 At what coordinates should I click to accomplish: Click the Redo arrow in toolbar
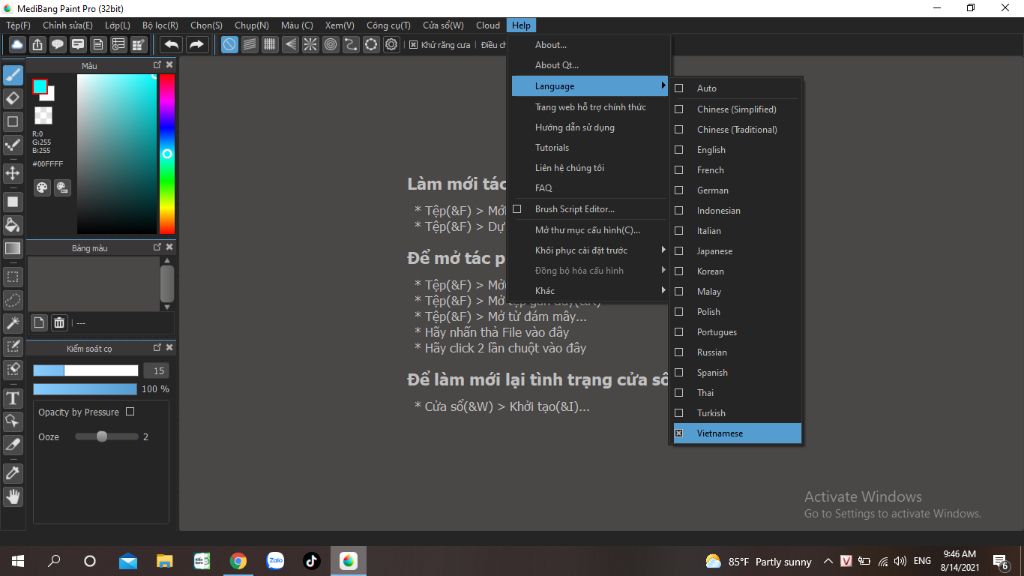click(196, 44)
